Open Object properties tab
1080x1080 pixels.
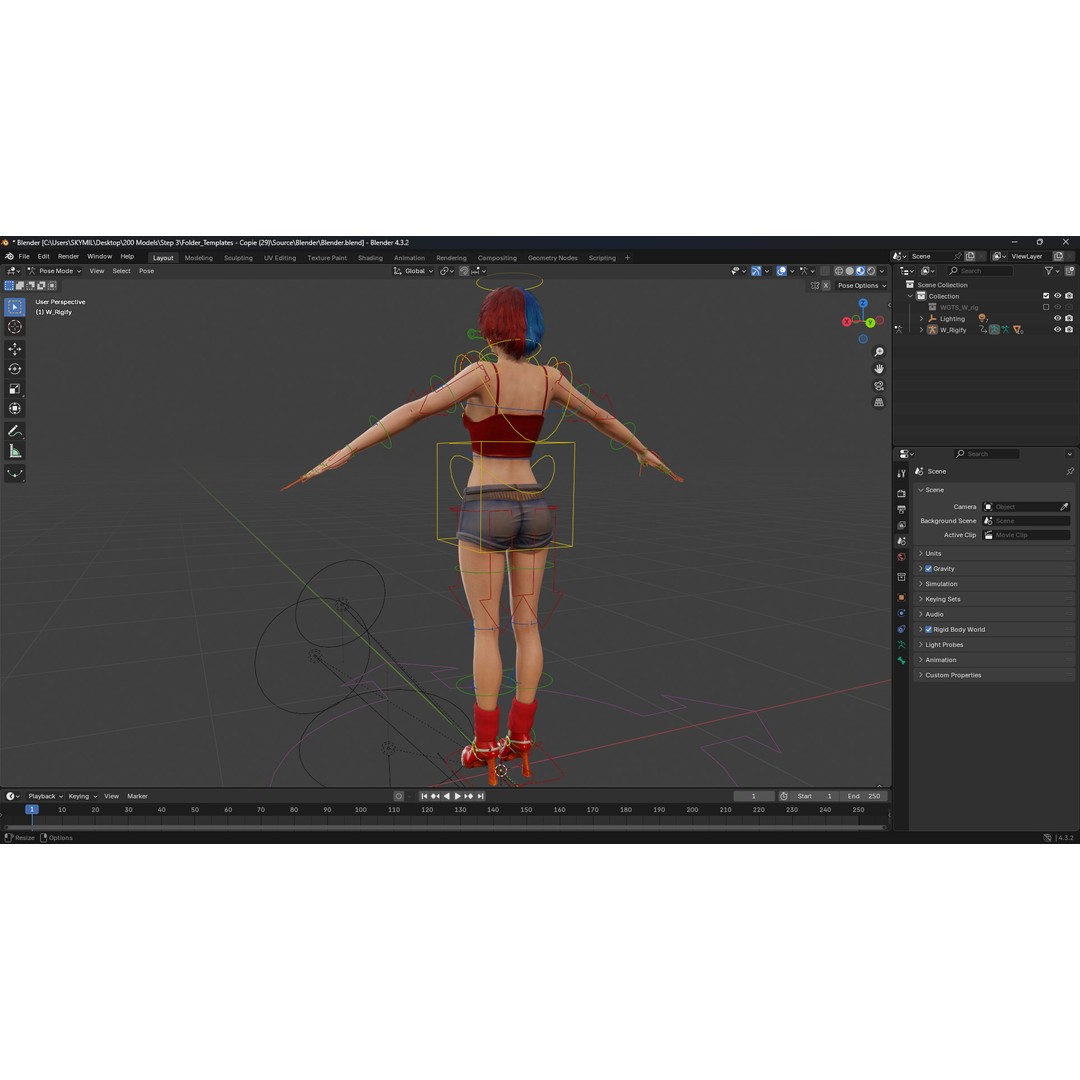pos(901,597)
